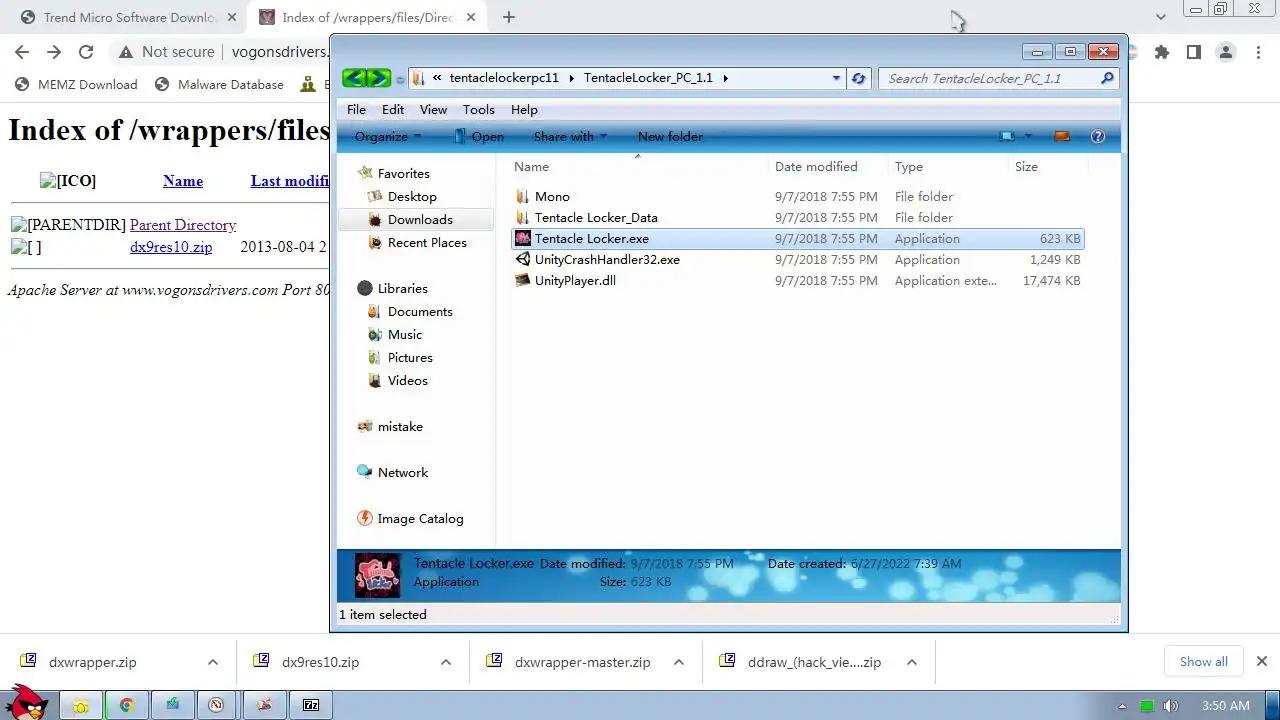Open 7-Zip from the taskbar
1280x720 pixels.
tap(311, 705)
